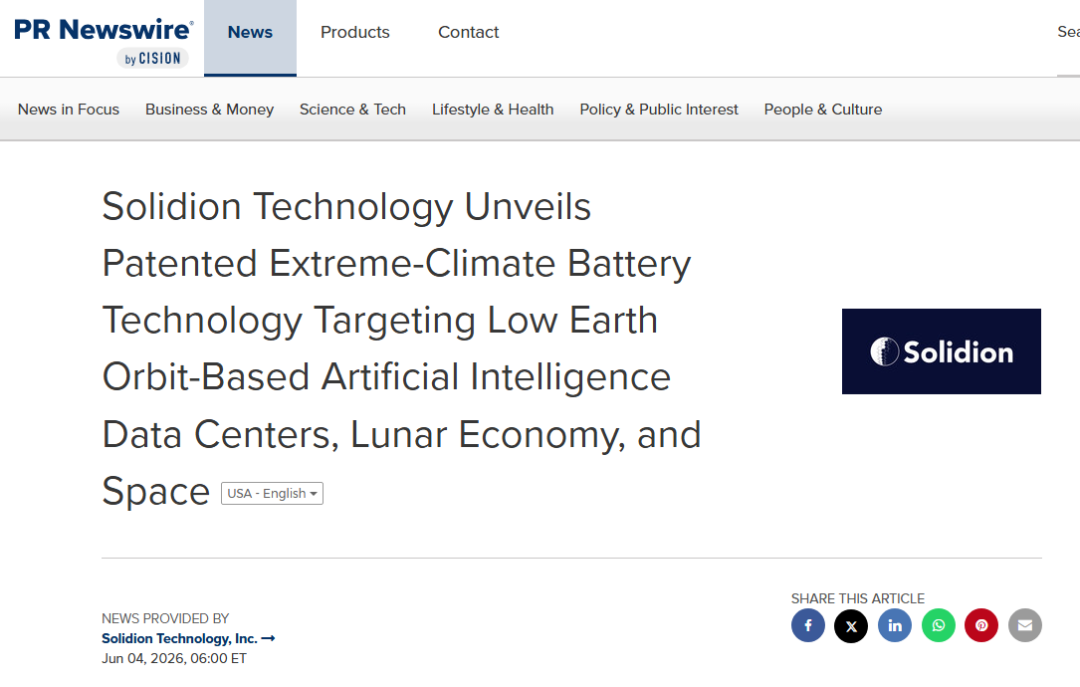Image resolution: width=1080 pixels, height=687 pixels.
Task: Open PR Newswire home logo
Action: click(103, 41)
